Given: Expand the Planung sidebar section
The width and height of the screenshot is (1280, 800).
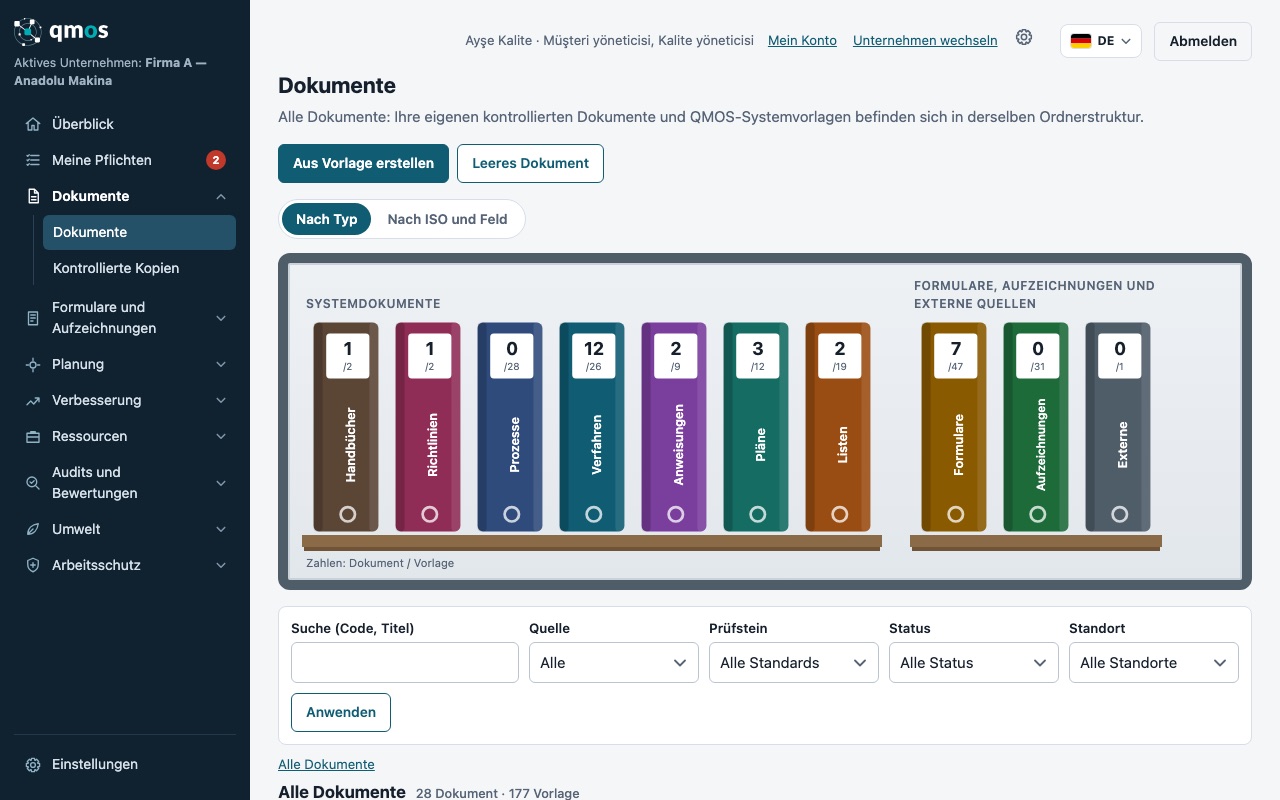Looking at the screenshot, I should (x=221, y=364).
